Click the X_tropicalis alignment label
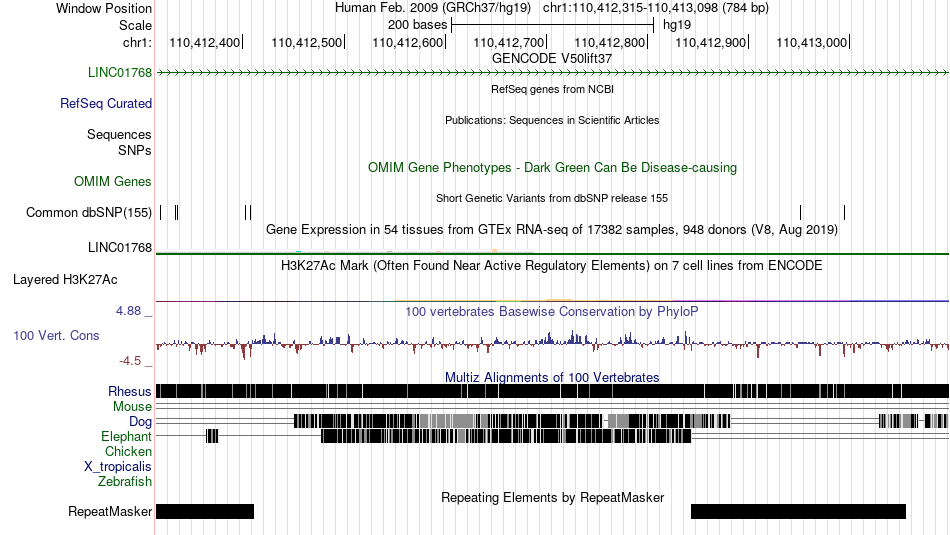The height and width of the screenshot is (535, 950). click(118, 467)
